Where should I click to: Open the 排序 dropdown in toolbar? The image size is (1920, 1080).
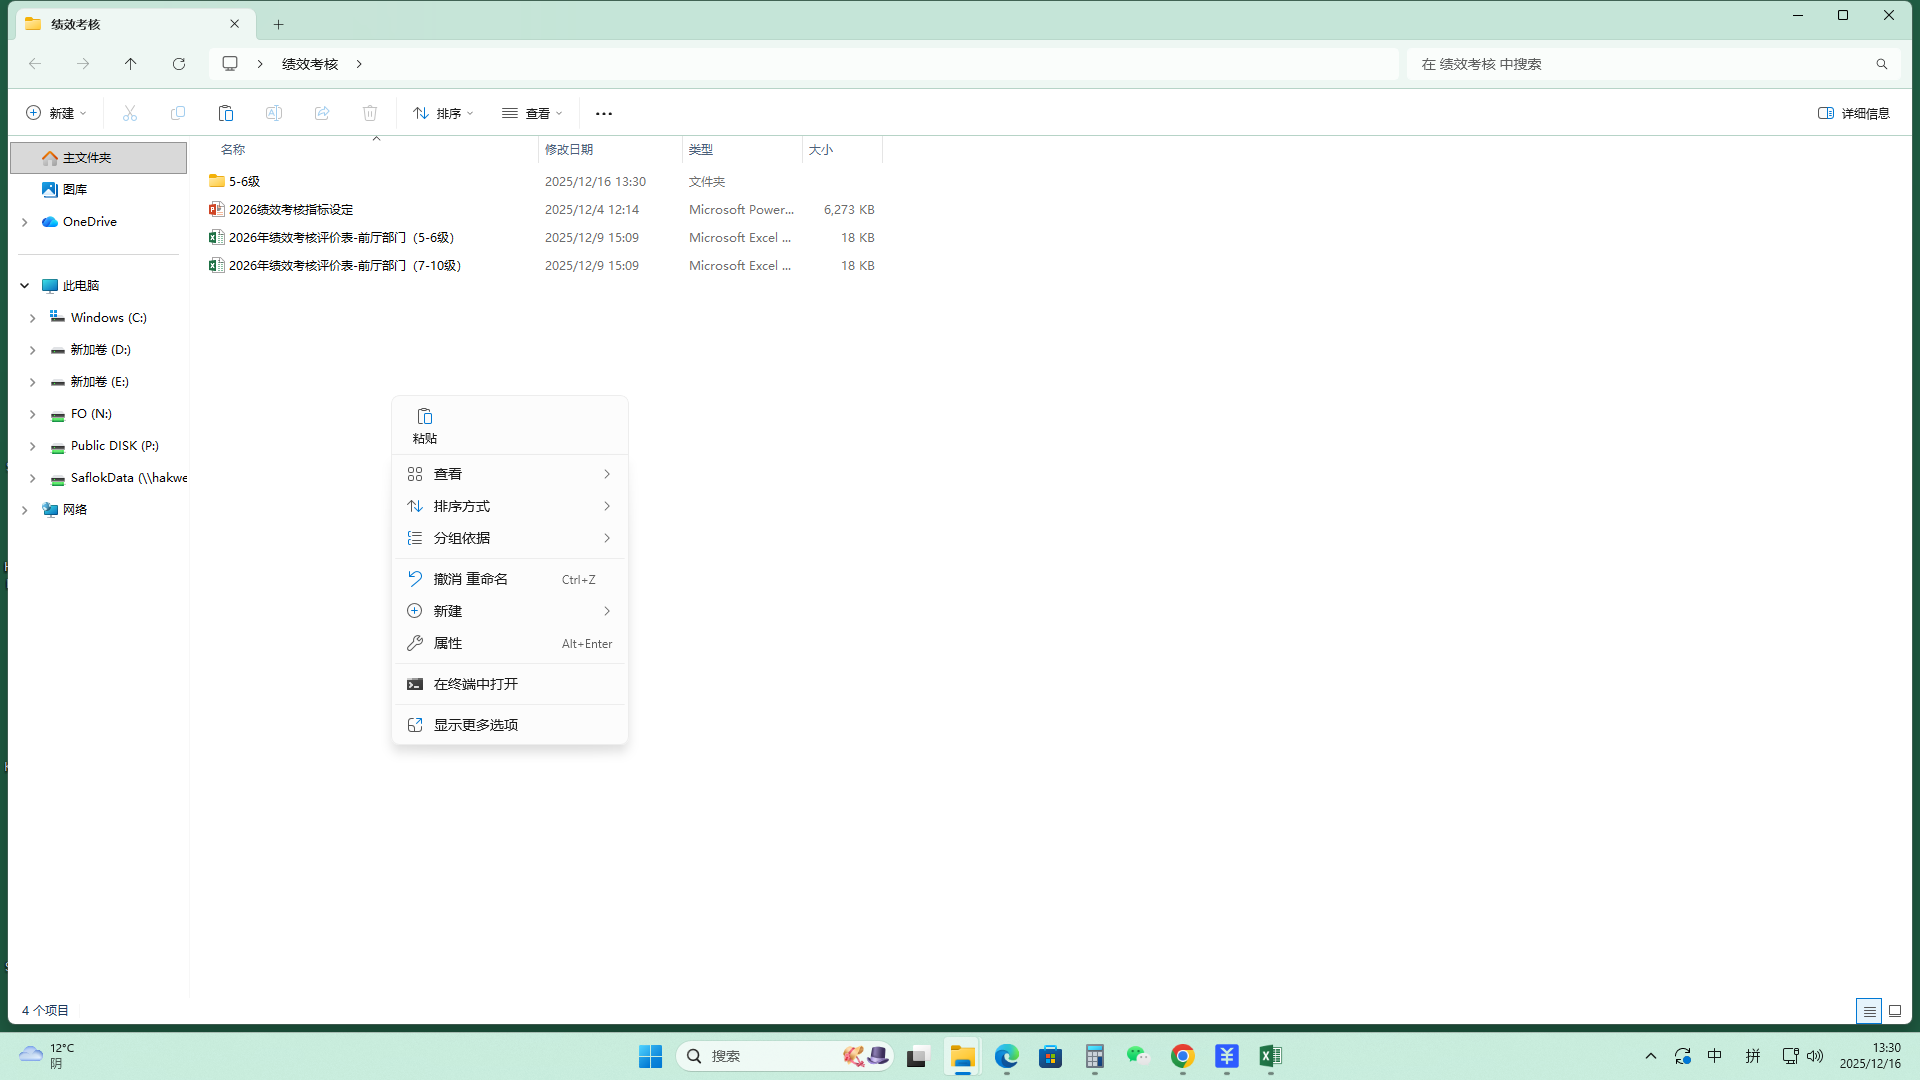pos(443,113)
